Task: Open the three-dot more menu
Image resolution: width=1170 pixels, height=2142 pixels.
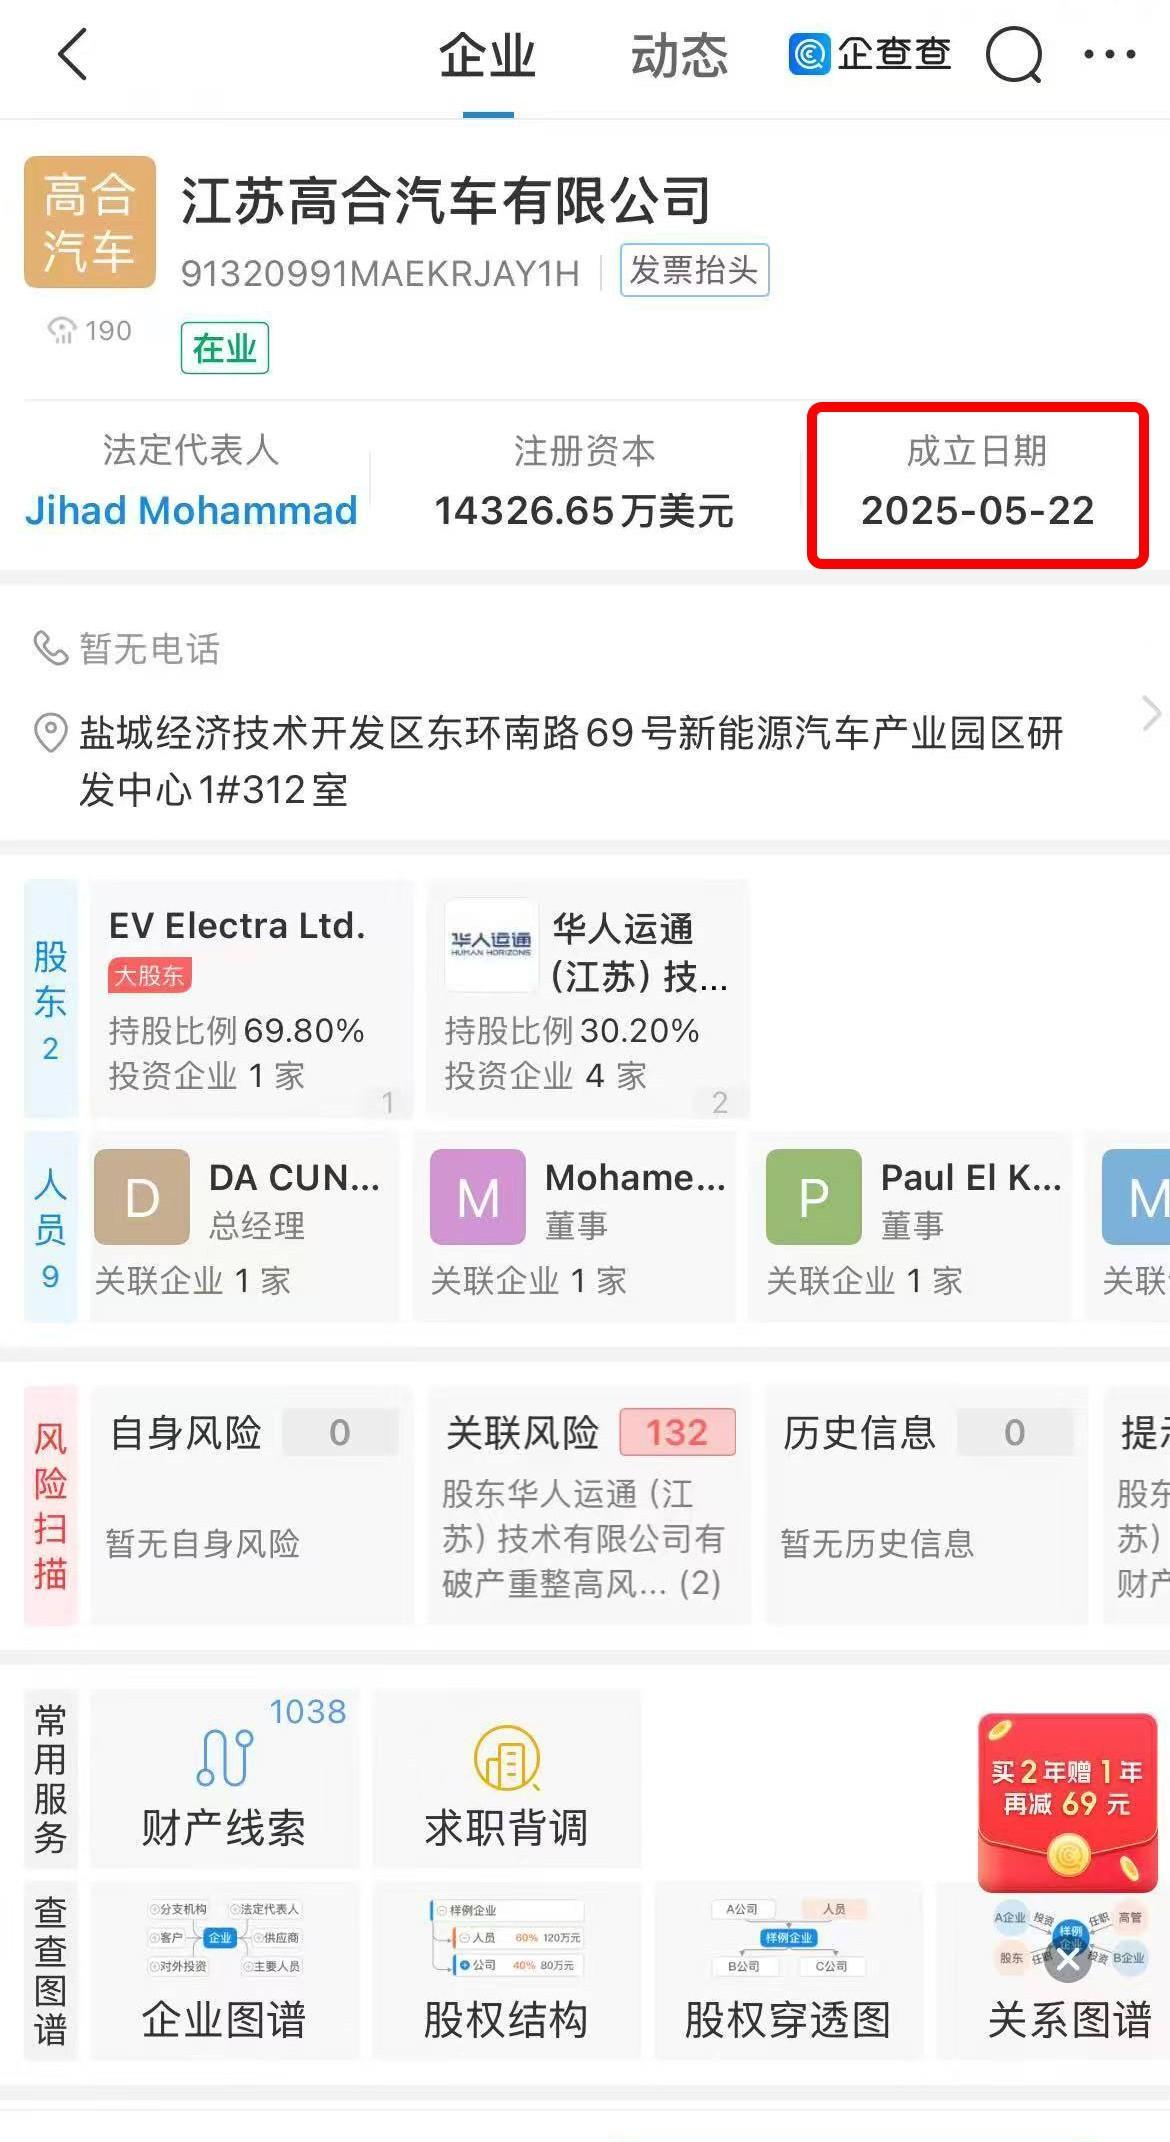Action: 1110,54
